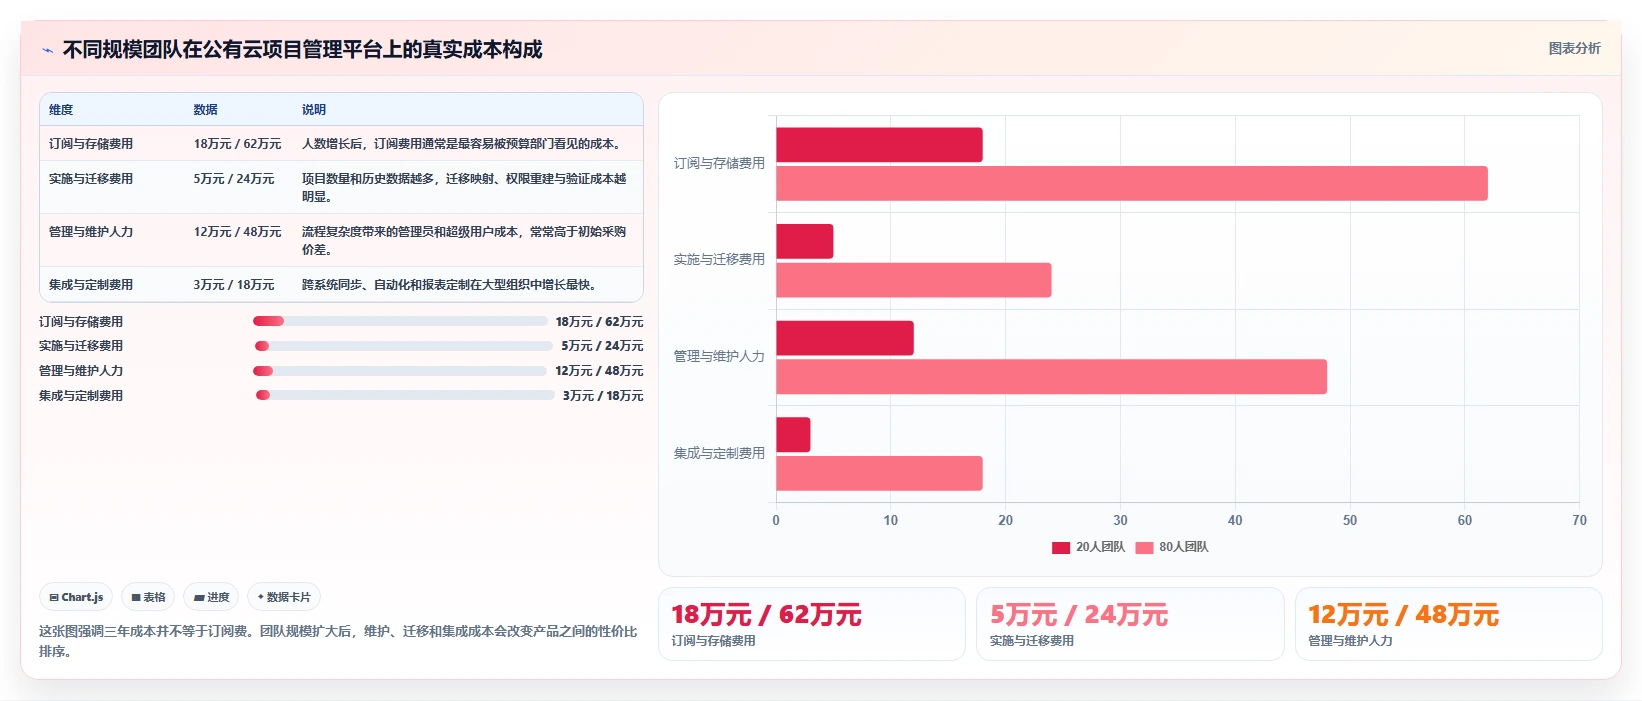Click the dark 20人团队 bar for 管理与维护人力
The height and width of the screenshot is (701, 1642).
(845, 338)
